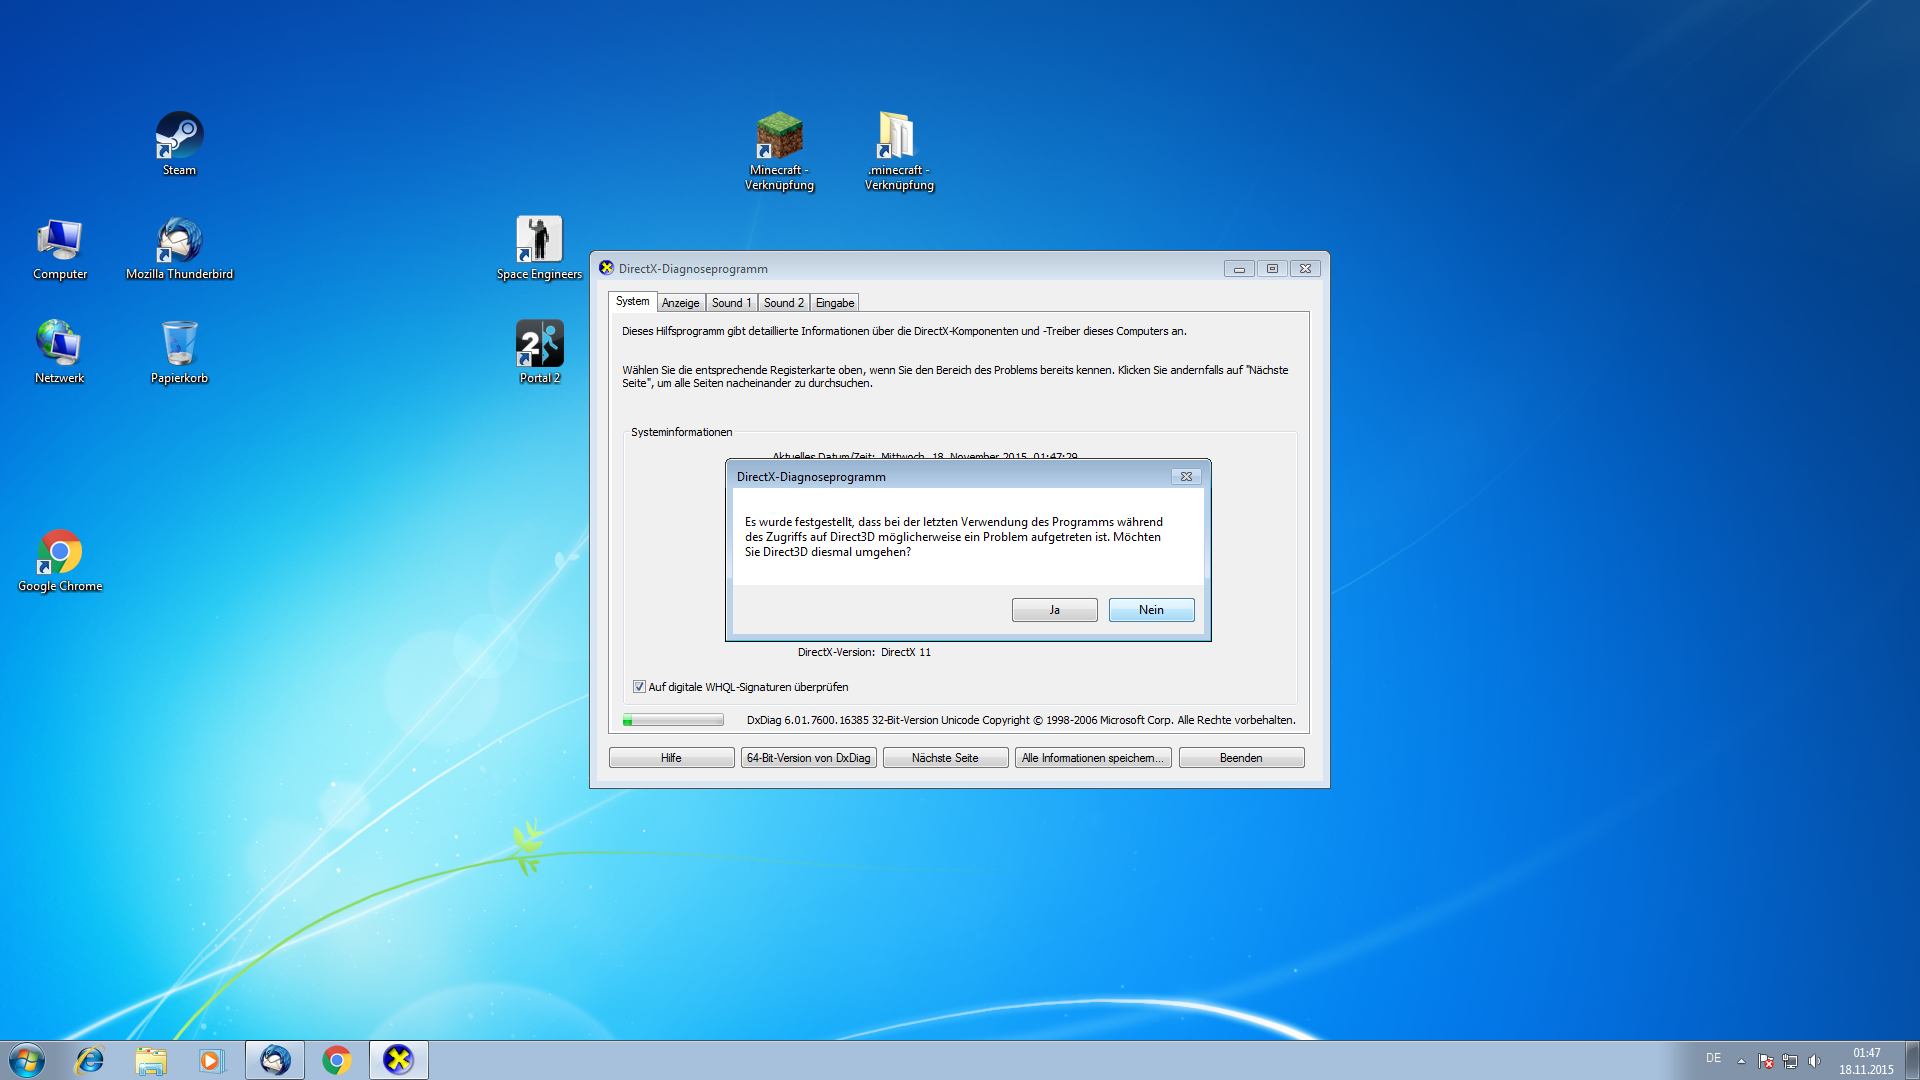Screen dimensions: 1920x1080
Task: Open Windows Media Player taskbar icon
Action: pyautogui.click(x=211, y=1060)
